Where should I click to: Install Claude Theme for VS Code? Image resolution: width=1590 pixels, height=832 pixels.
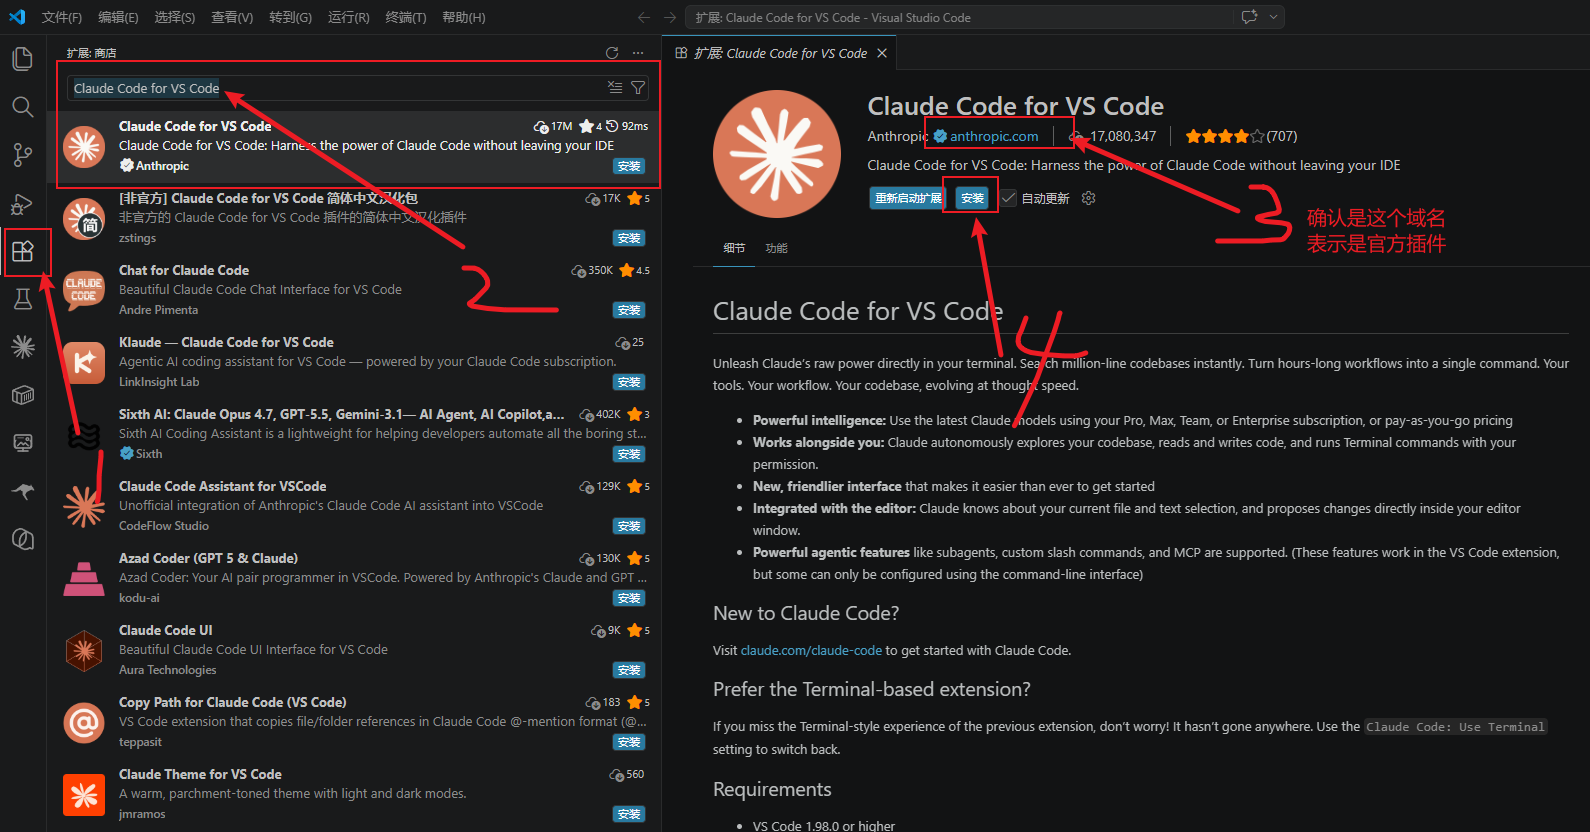[629, 814]
